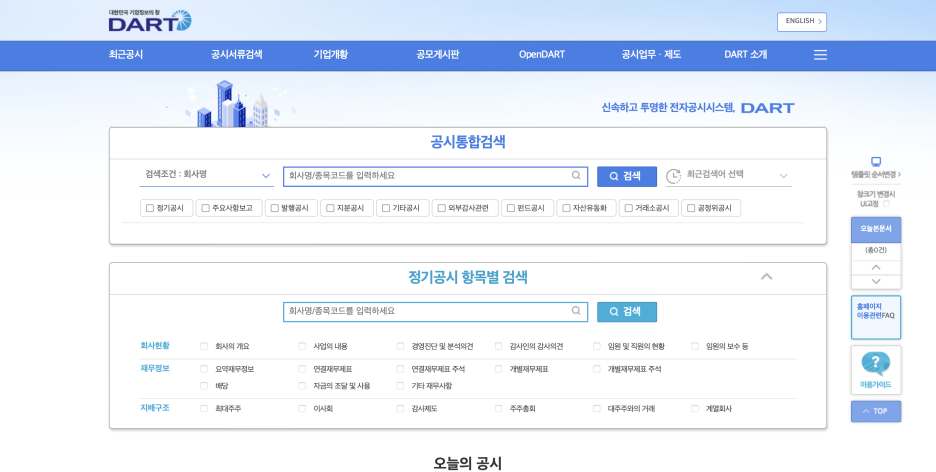The width and height of the screenshot is (936, 472).
Task: Open the 공시업무 · 제도 menu
Action: click(651, 54)
